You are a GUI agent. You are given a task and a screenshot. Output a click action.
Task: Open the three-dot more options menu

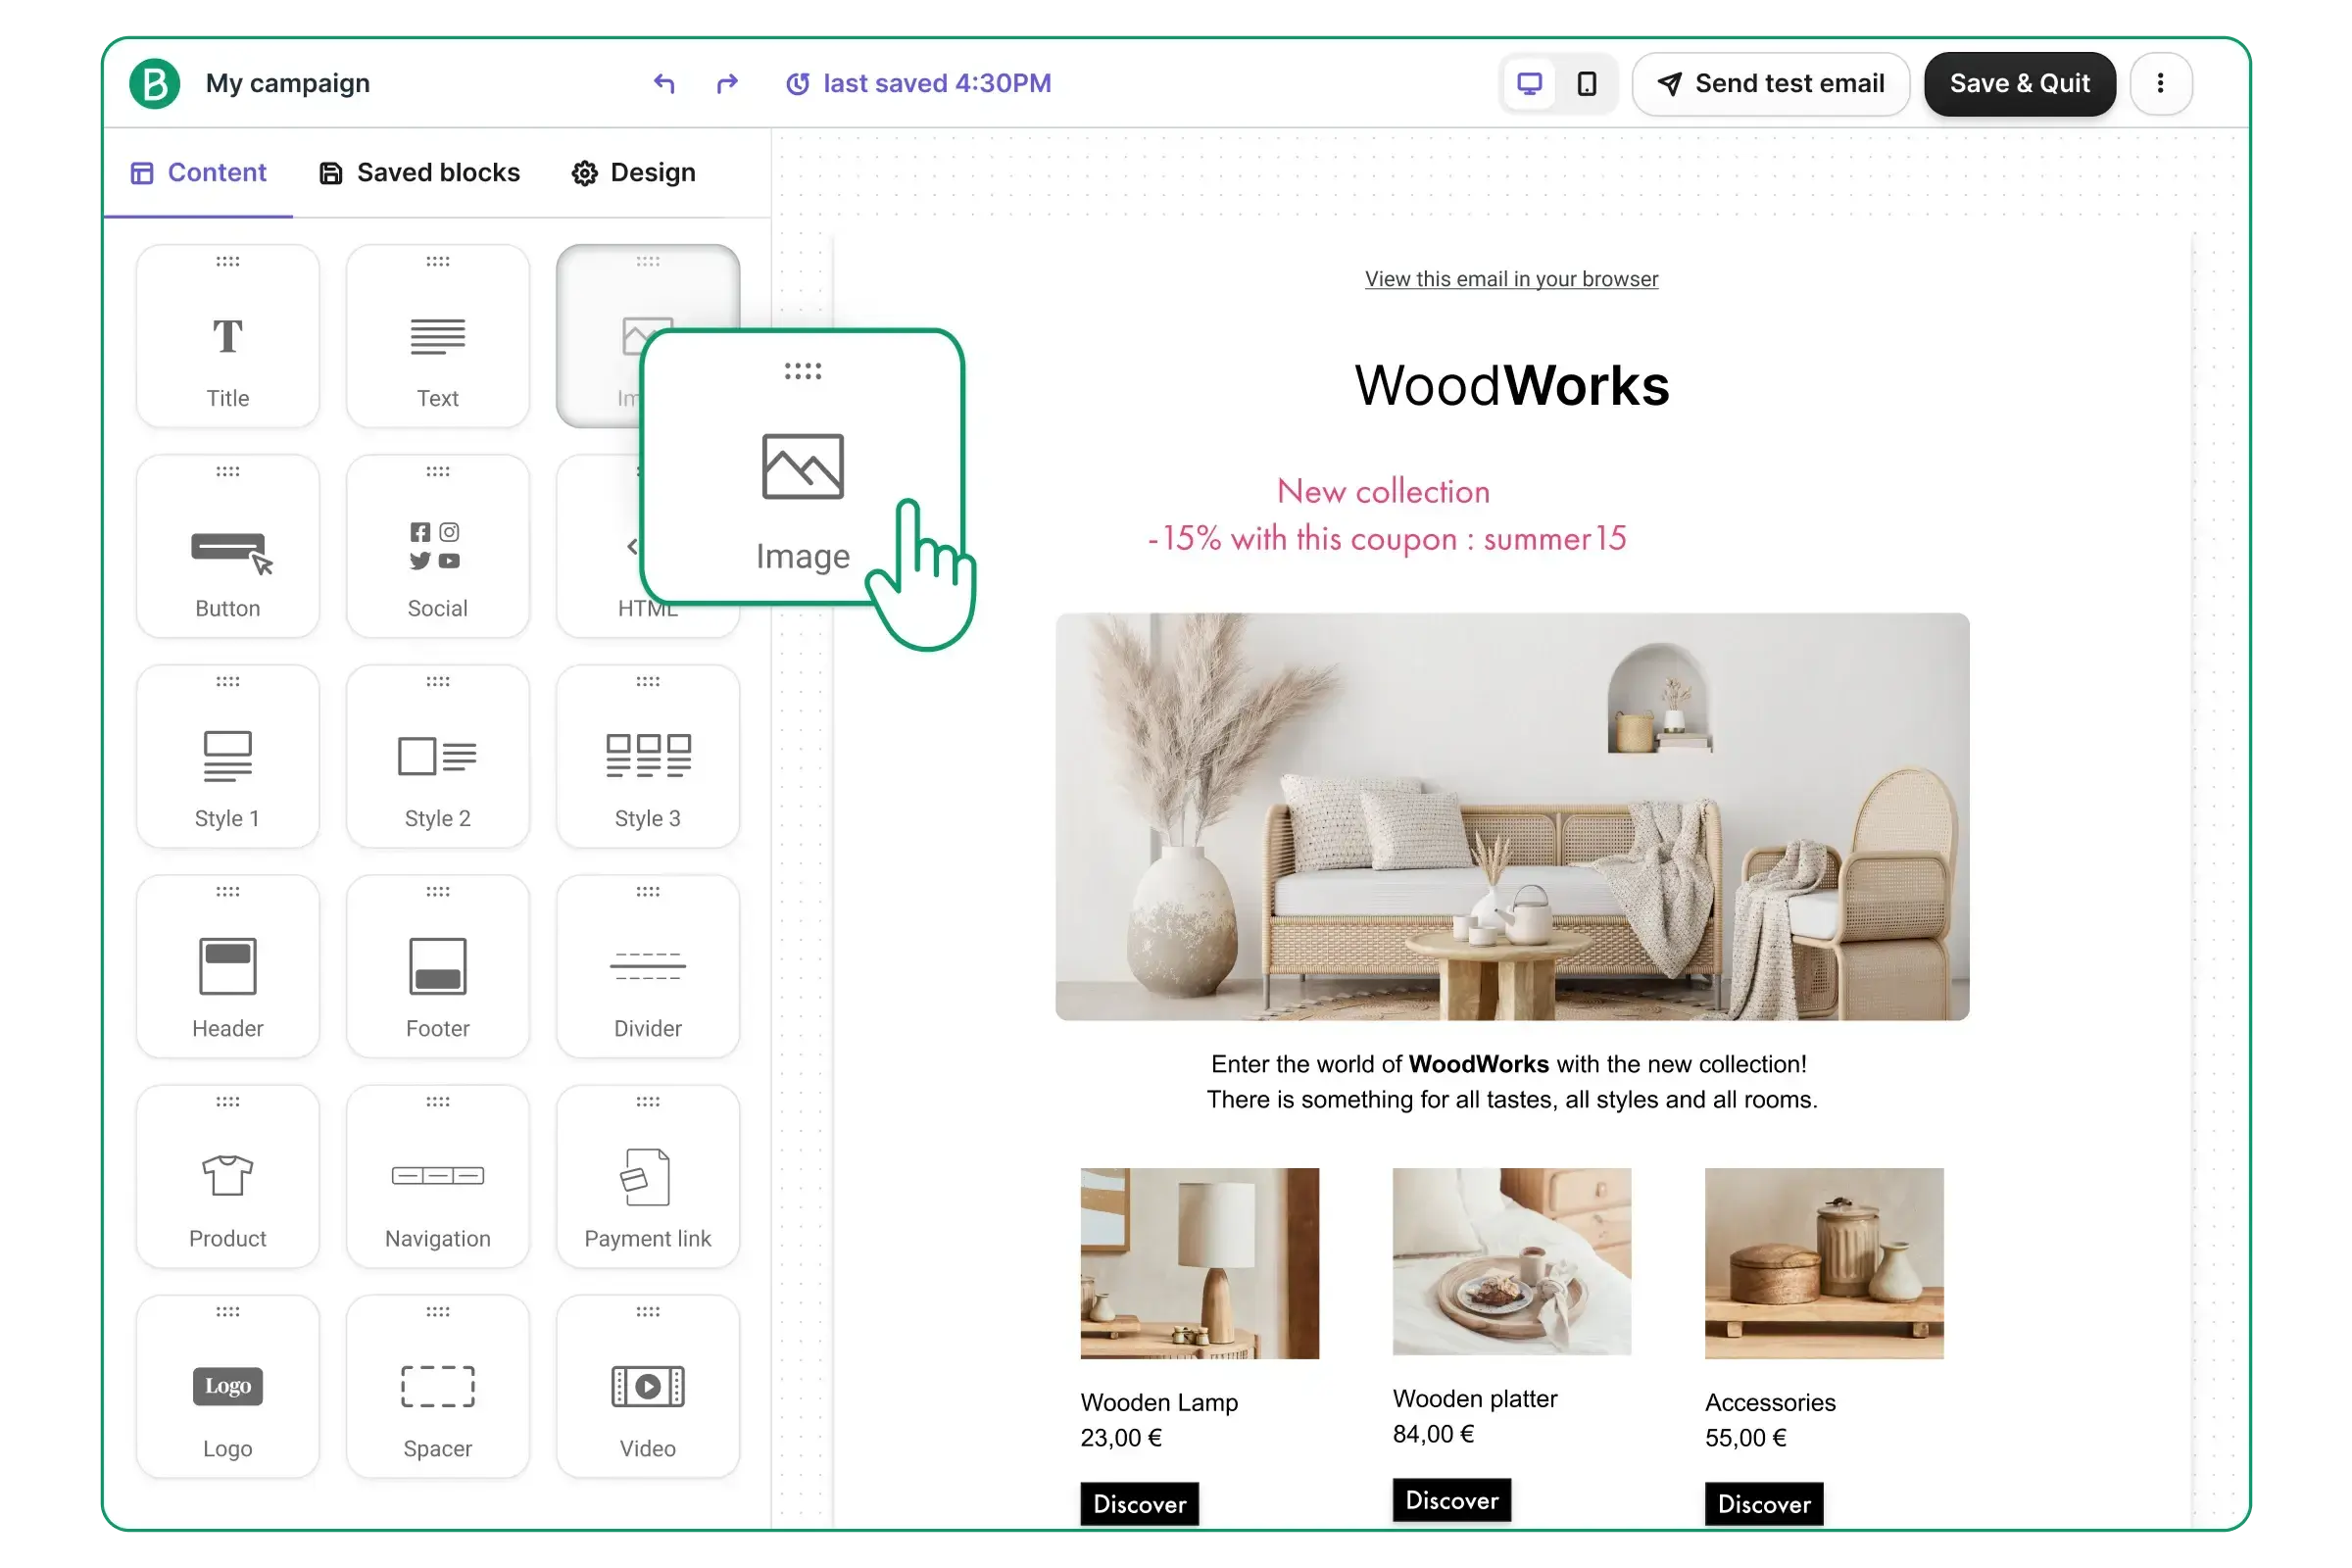(x=2160, y=83)
